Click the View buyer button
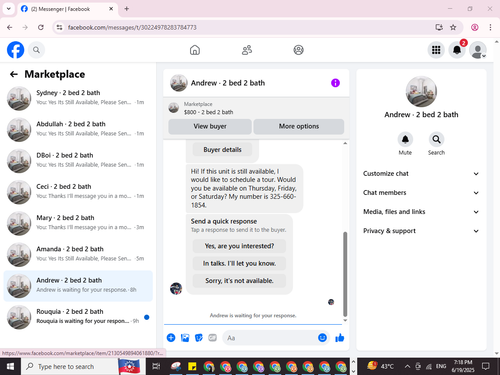 coord(210,126)
